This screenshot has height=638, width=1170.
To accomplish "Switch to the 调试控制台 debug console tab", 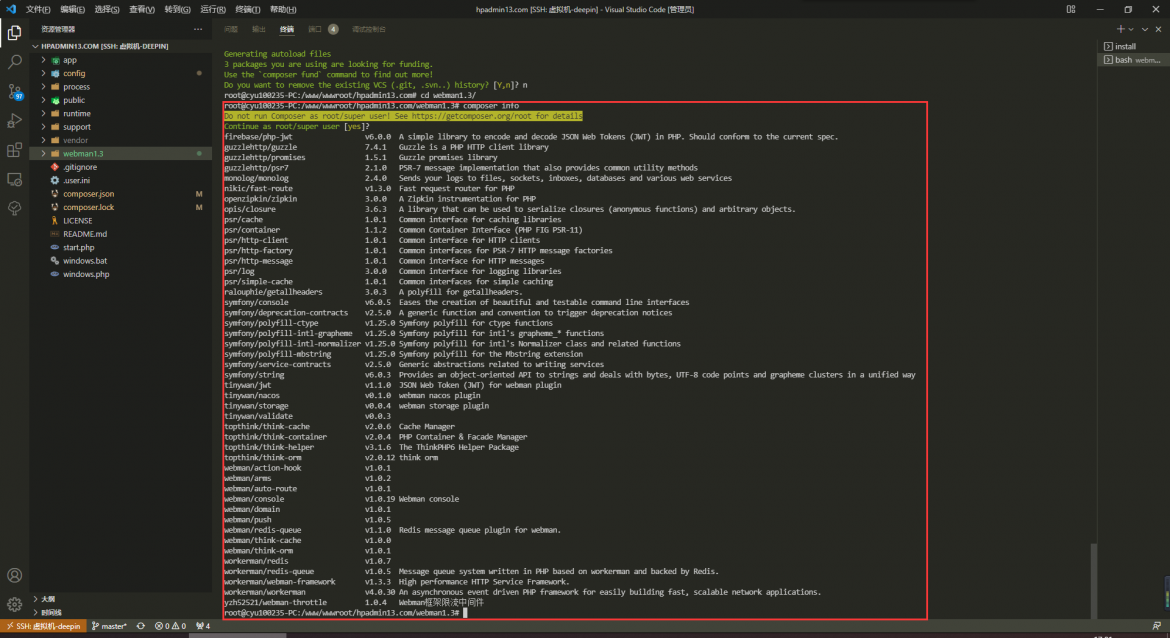I will 369,29.
